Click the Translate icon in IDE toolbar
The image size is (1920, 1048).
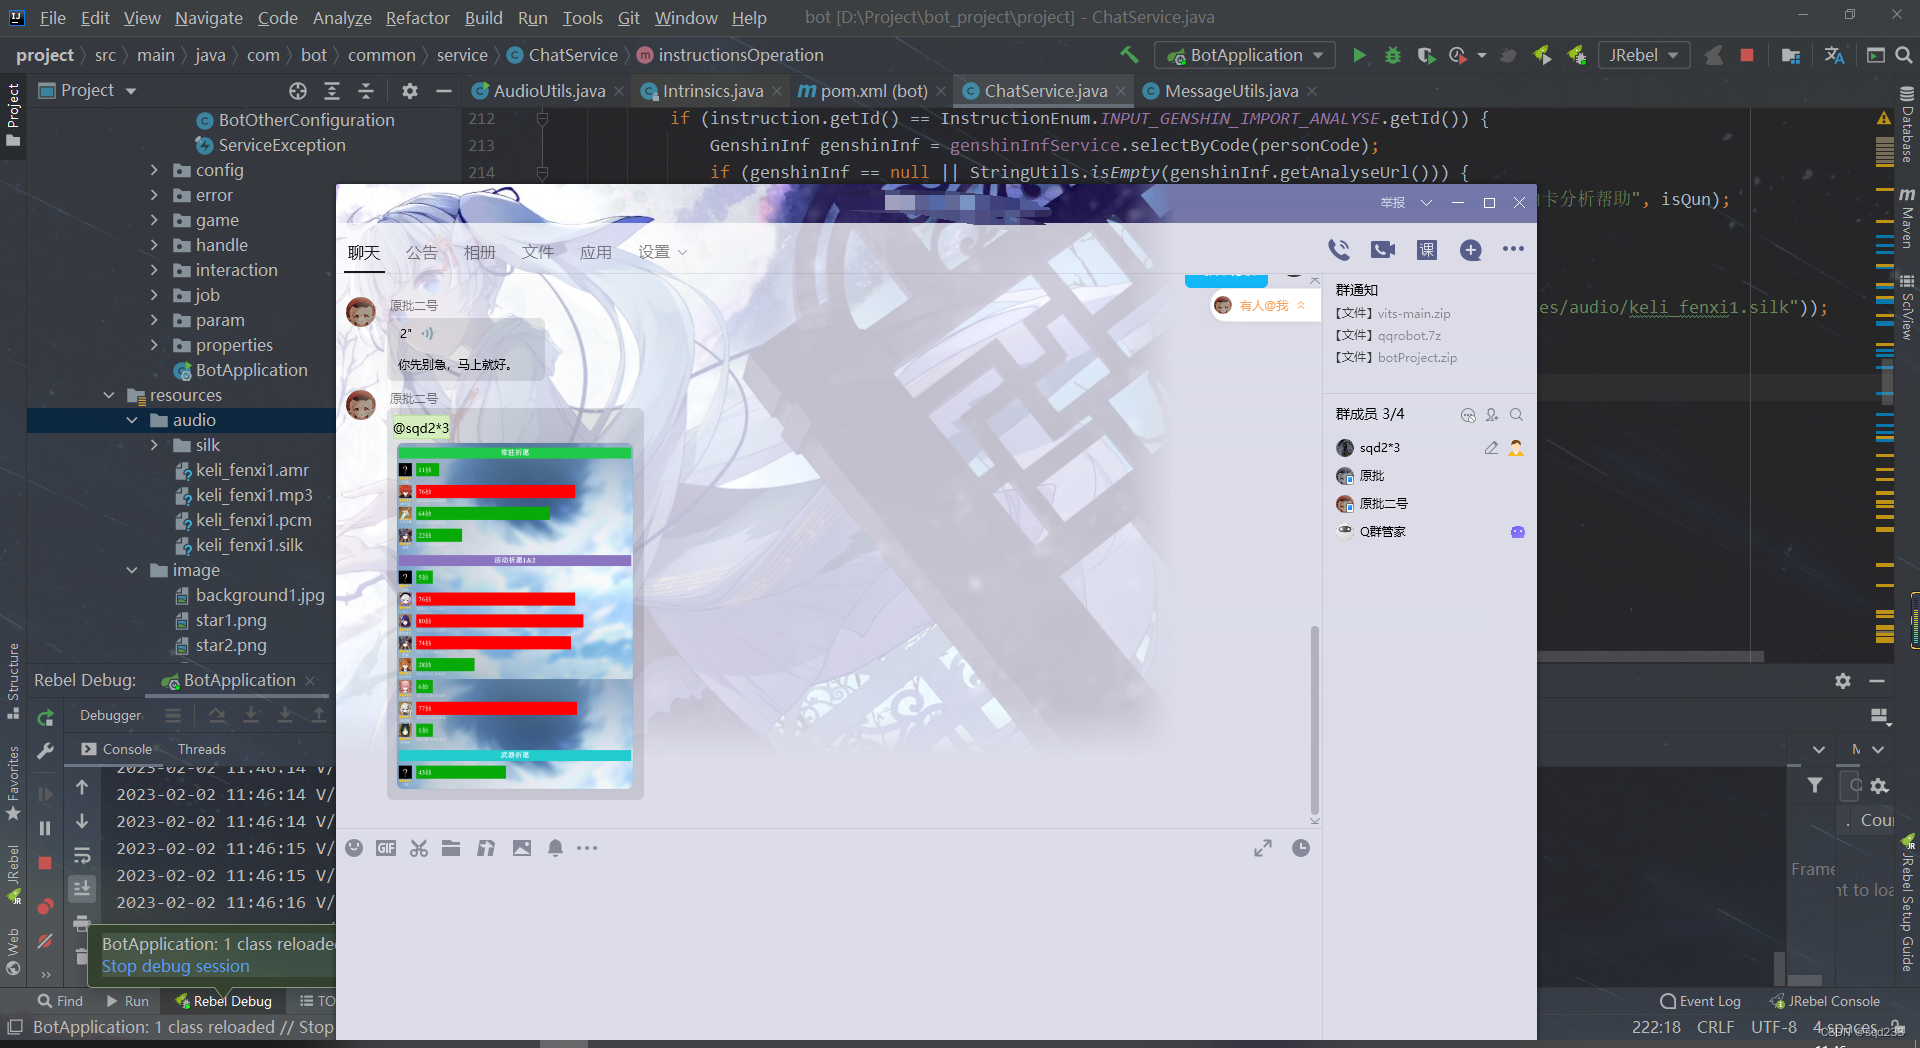(x=1834, y=55)
